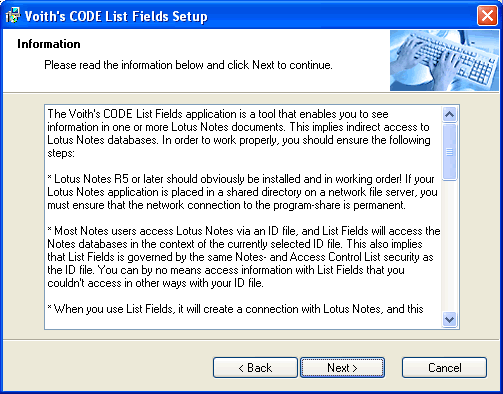This screenshot has height=394, width=503.
Task: Click the empty scrollbar track below the thumb
Action: tap(449, 246)
